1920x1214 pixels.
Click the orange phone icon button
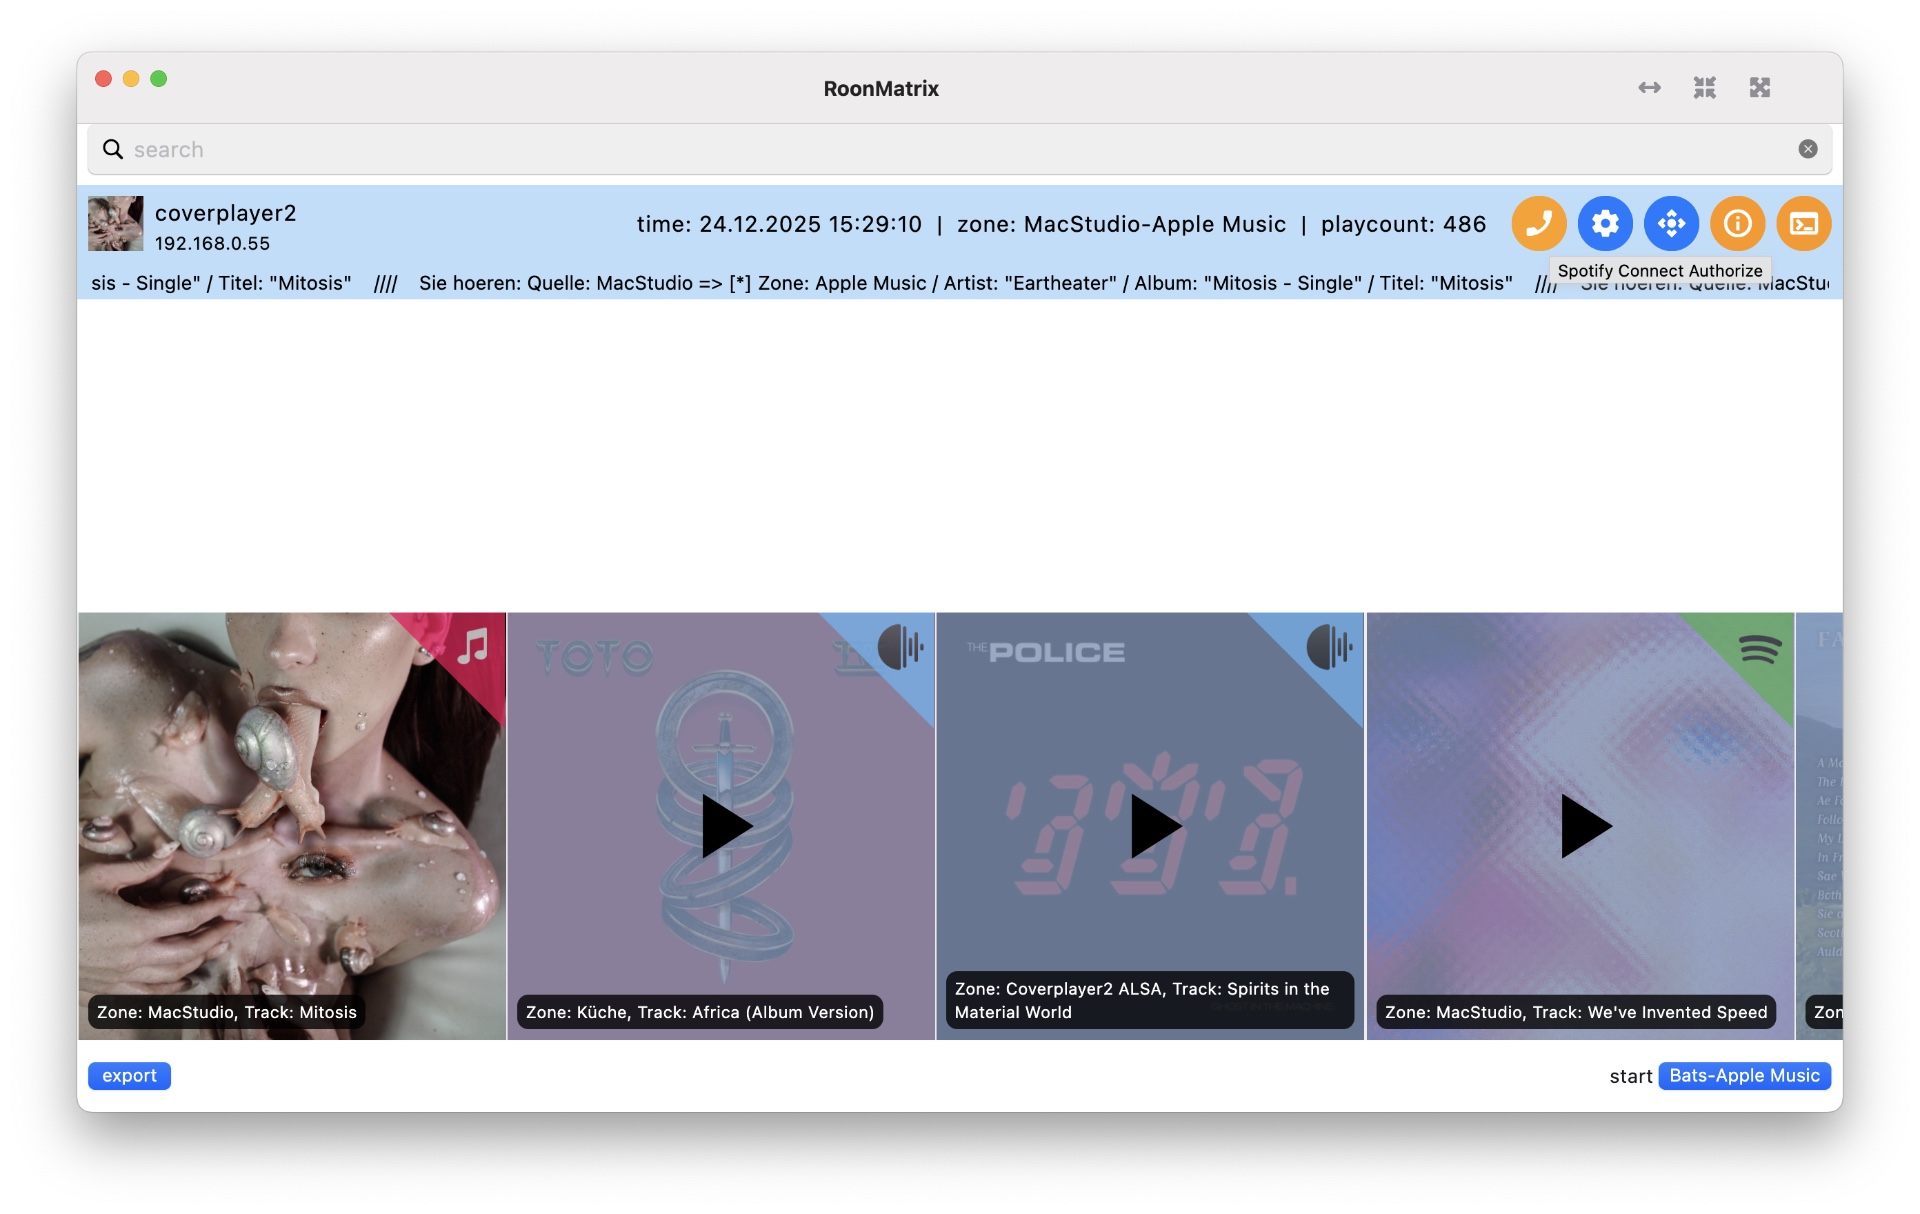[1538, 223]
